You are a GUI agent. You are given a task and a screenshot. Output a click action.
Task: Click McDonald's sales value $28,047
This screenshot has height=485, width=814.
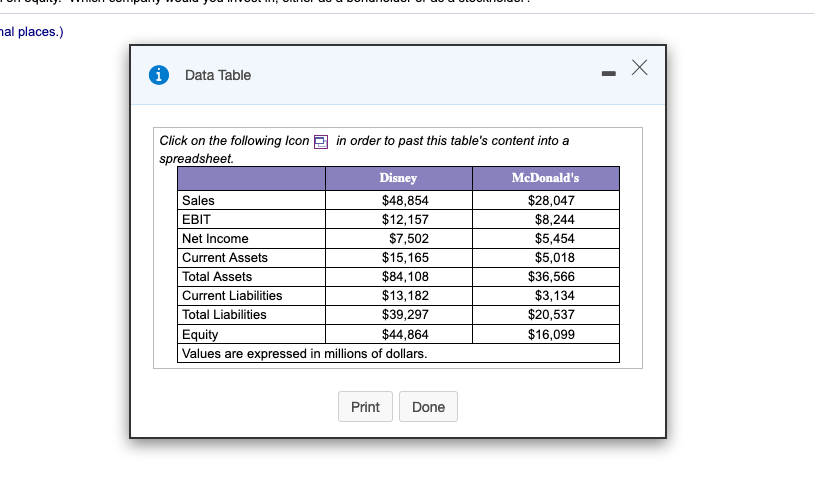point(551,200)
